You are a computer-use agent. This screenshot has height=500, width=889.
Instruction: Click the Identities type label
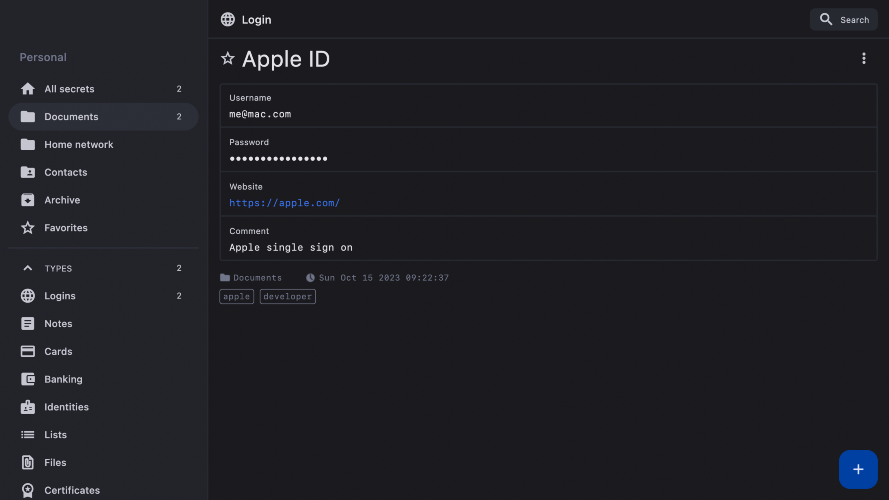66,407
